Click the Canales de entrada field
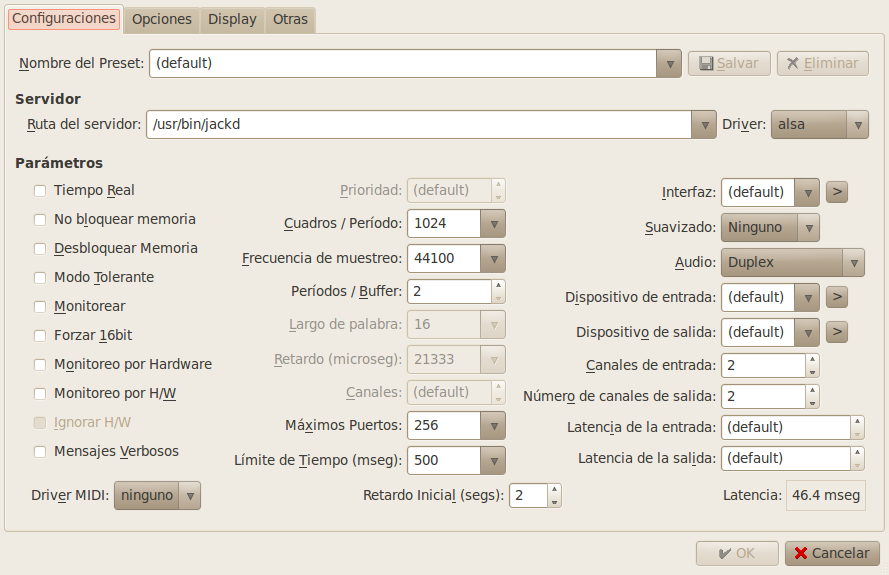The width and height of the screenshot is (889, 575). coord(763,366)
